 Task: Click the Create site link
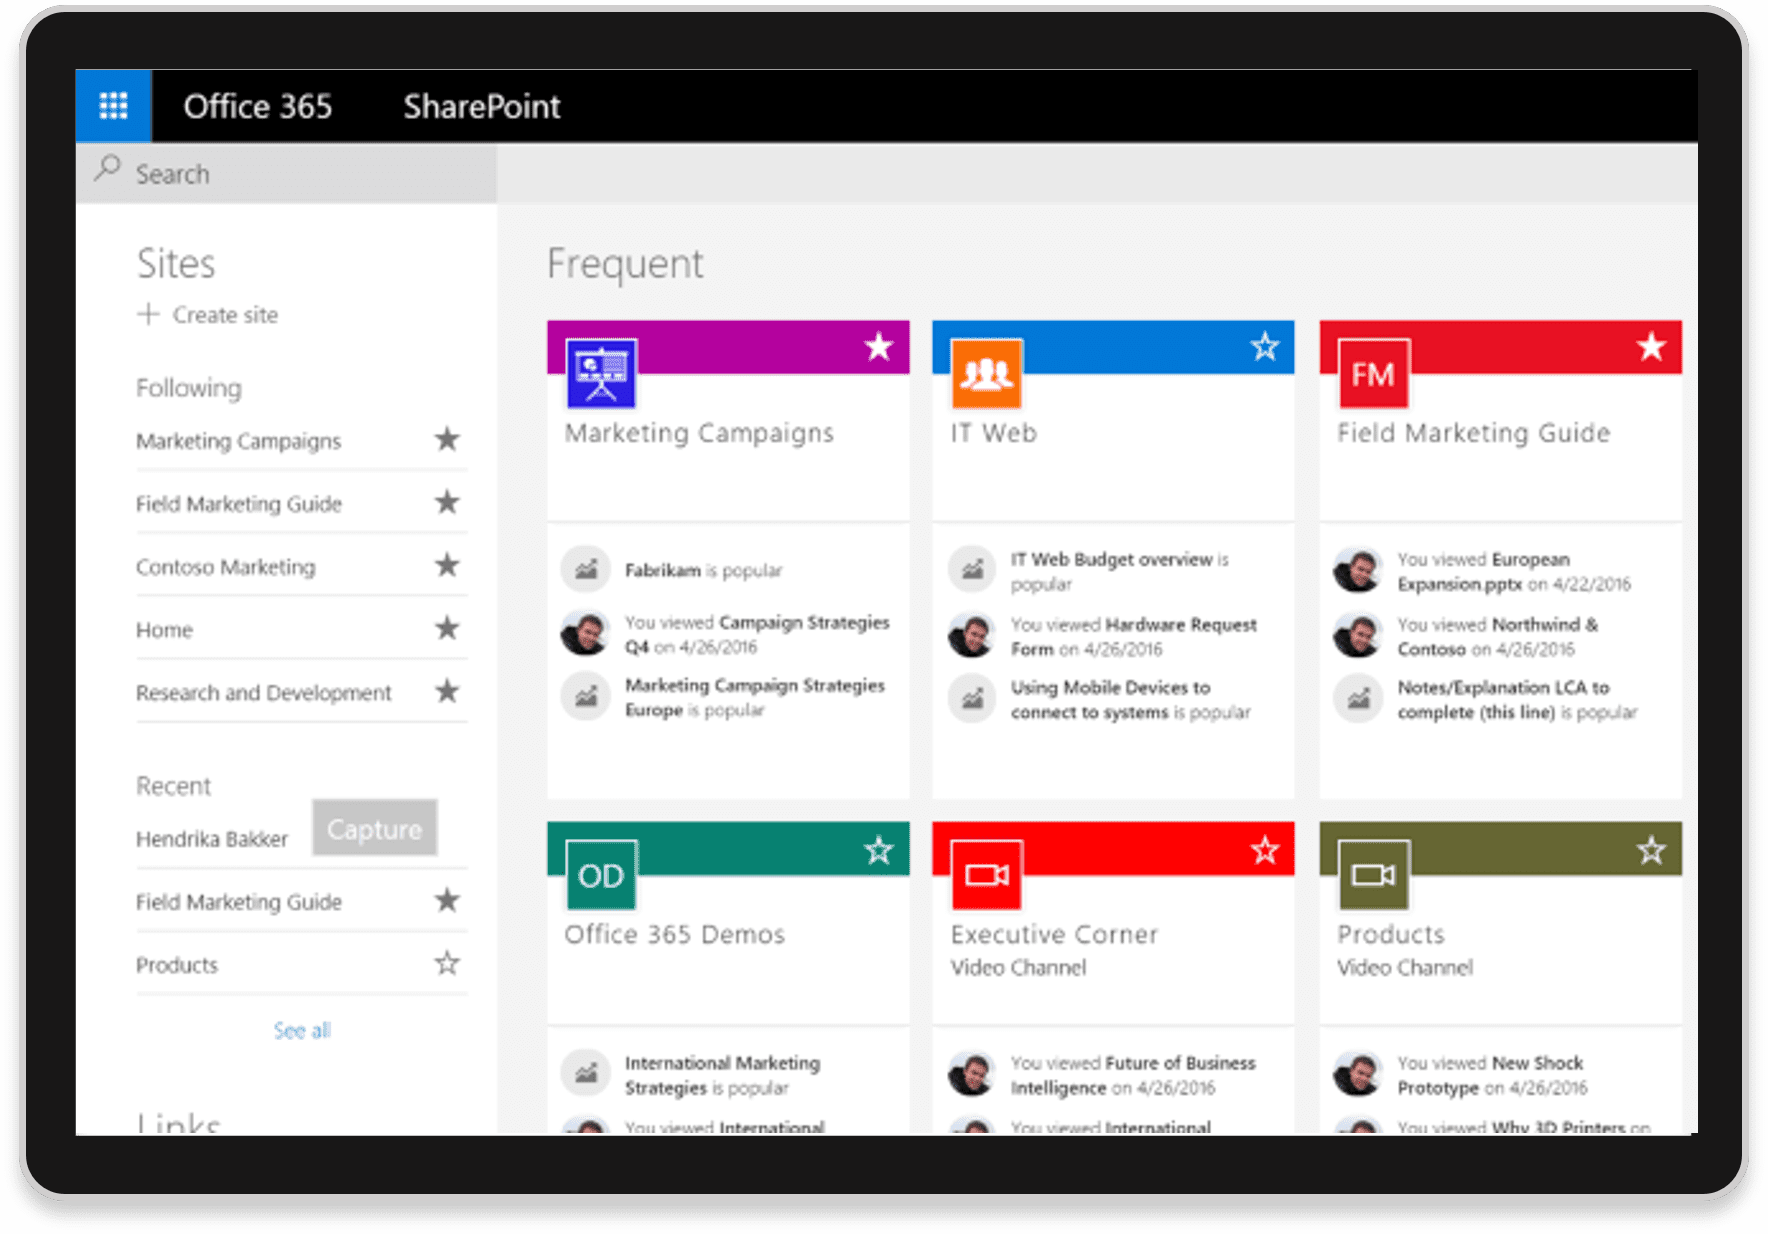[x=225, y=315]
